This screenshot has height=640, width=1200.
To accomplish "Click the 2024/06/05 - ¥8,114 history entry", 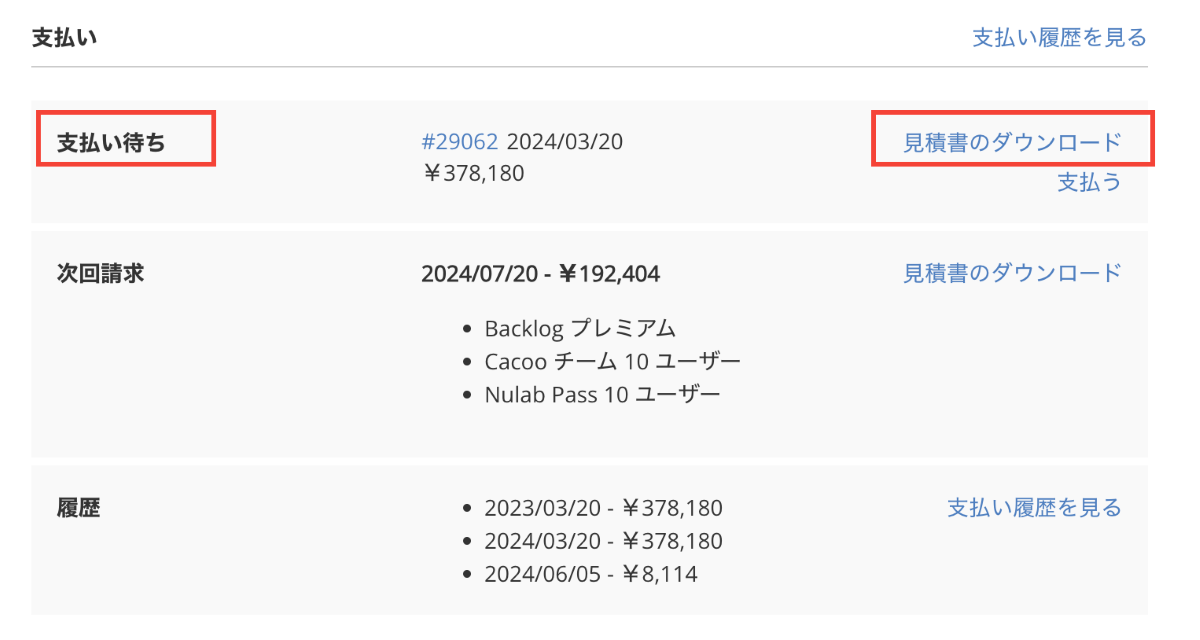I will tap(591, 574).
